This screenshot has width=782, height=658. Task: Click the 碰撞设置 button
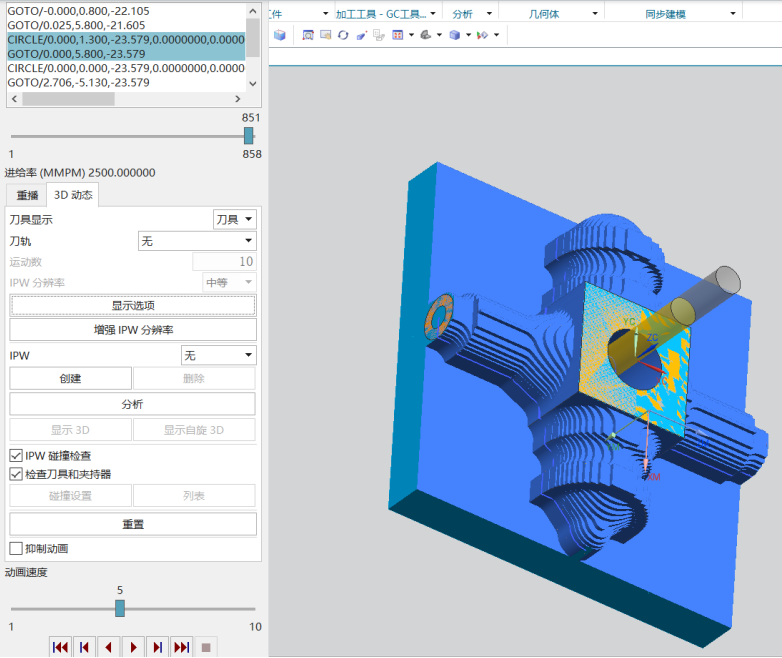pyautogui.click(x=70, y=496)
